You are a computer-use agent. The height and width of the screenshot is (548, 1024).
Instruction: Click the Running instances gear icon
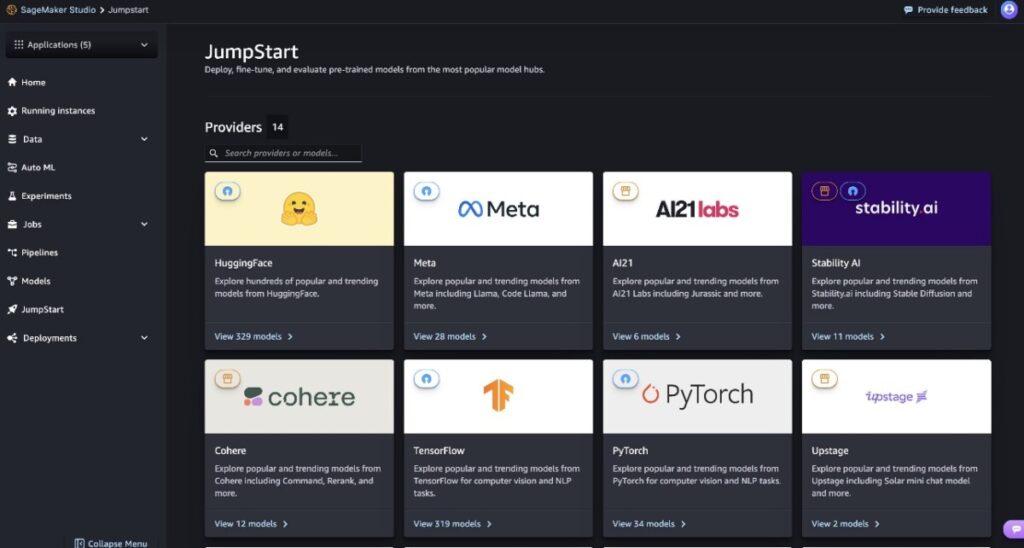[x=12, y=111]
